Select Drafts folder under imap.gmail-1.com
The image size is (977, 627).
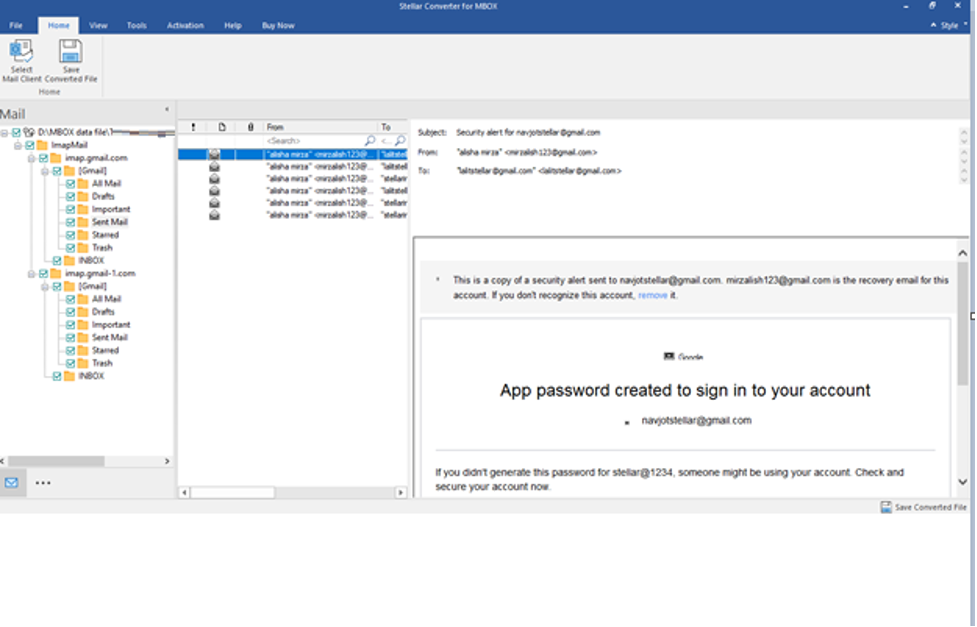103,312
